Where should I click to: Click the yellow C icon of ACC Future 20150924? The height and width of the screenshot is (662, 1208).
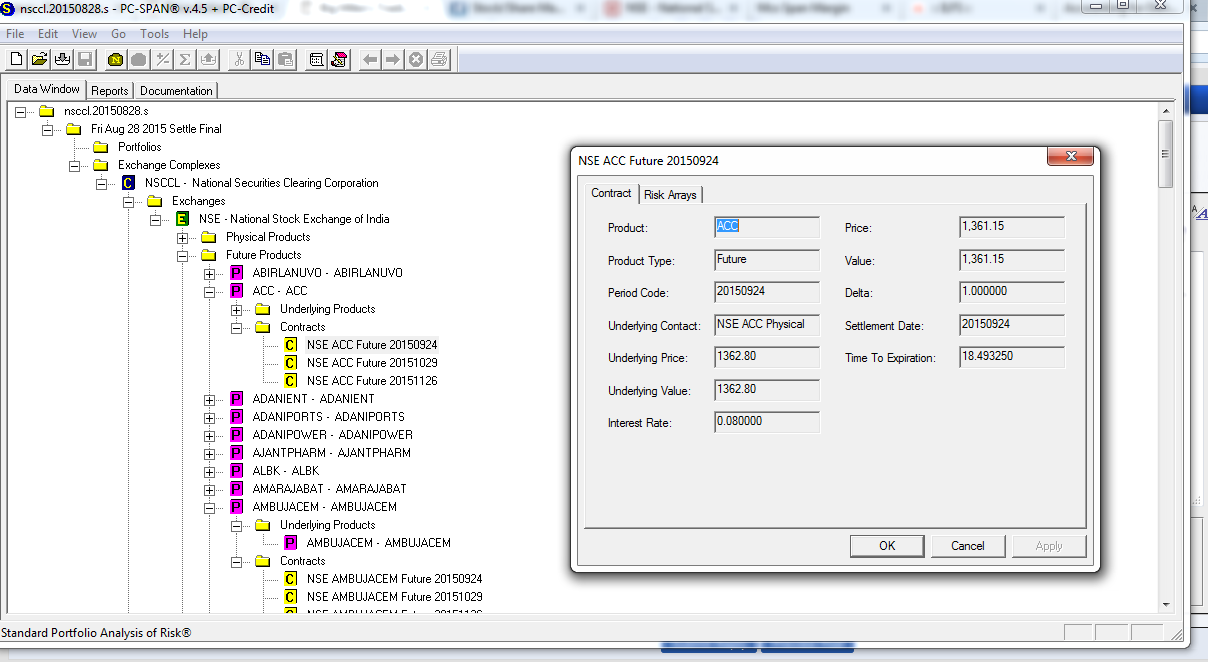click(x=290, y=345)
